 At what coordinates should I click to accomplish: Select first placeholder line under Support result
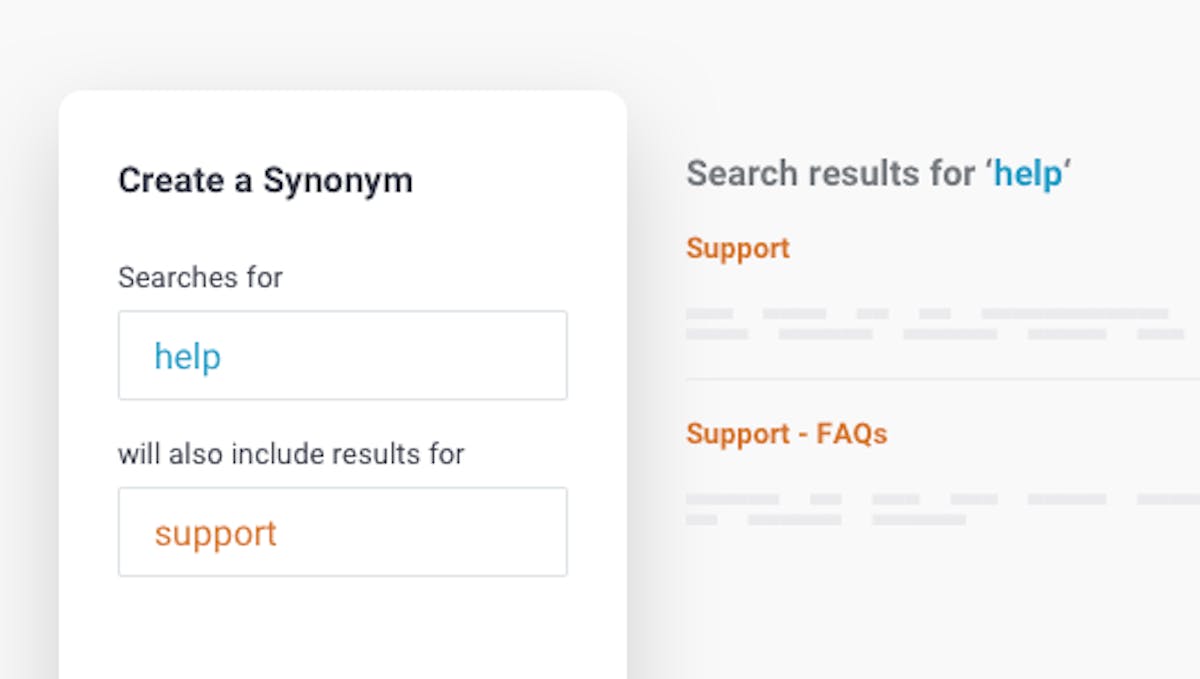pos(927,314)
